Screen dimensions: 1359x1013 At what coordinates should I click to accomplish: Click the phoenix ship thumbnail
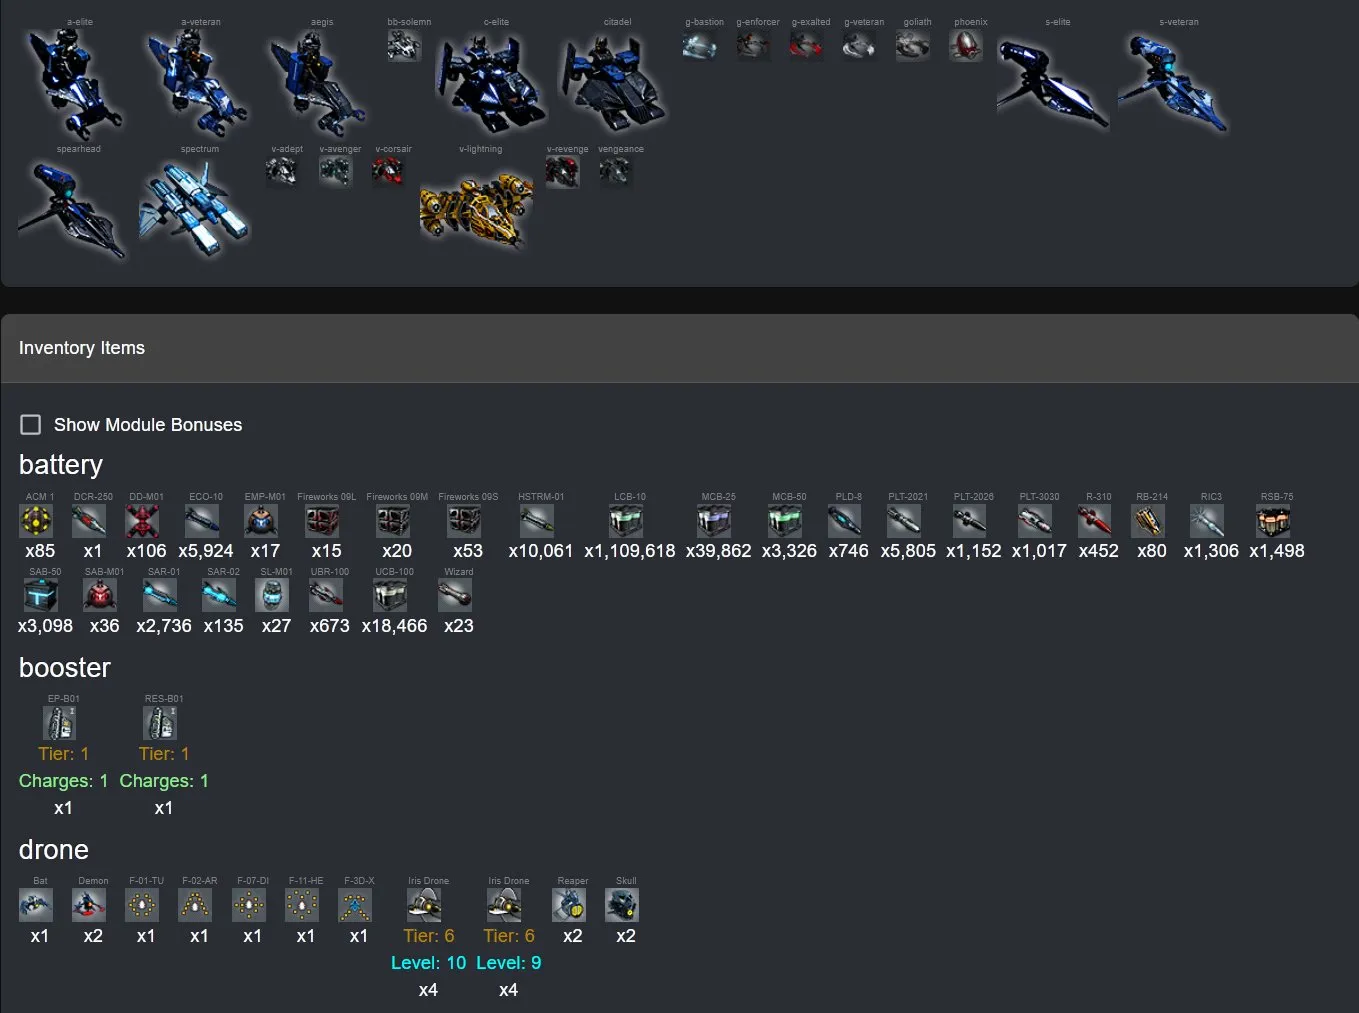[x=966, y=46]
